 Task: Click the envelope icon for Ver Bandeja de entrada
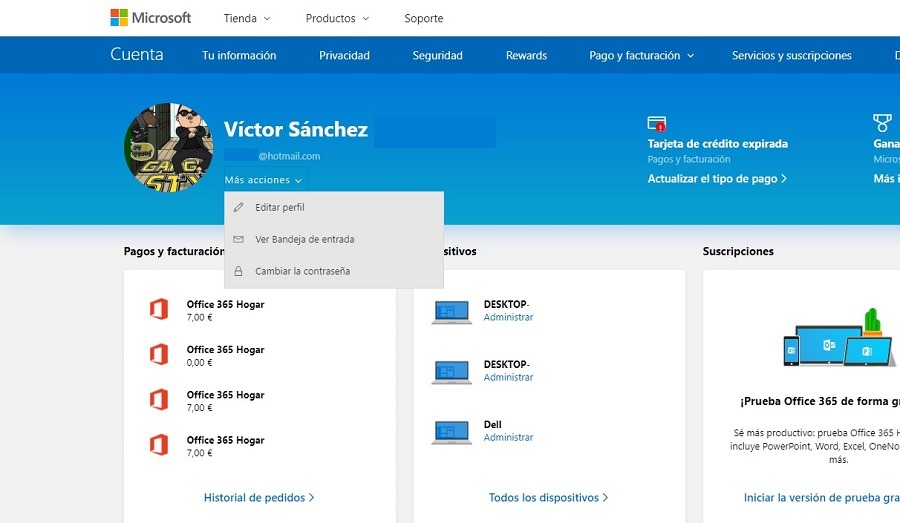(x=238, y=240)
